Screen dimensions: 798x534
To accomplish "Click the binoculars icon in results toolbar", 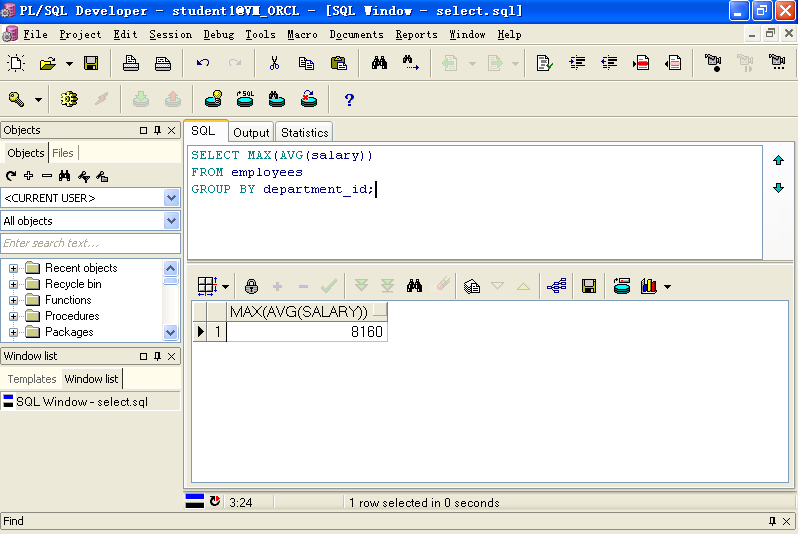I will pos(414,286).
